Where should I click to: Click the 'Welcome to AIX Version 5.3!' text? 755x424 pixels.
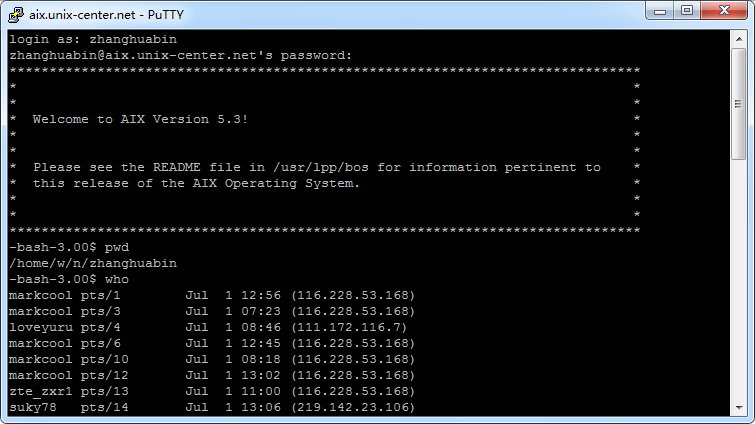[140, 119]
